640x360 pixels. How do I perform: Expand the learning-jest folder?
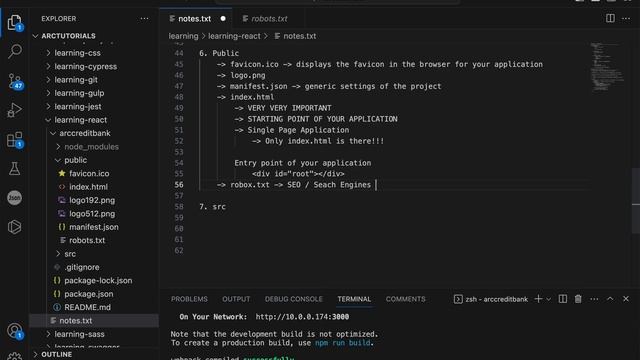coord(93,107)
